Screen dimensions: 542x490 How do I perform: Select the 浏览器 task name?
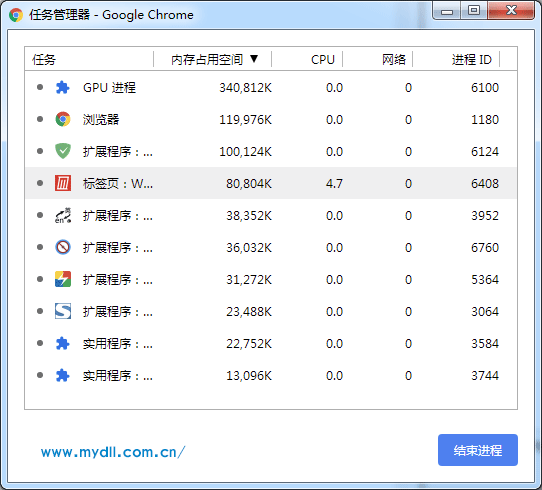pyautogui.click(x=101, y=120)
